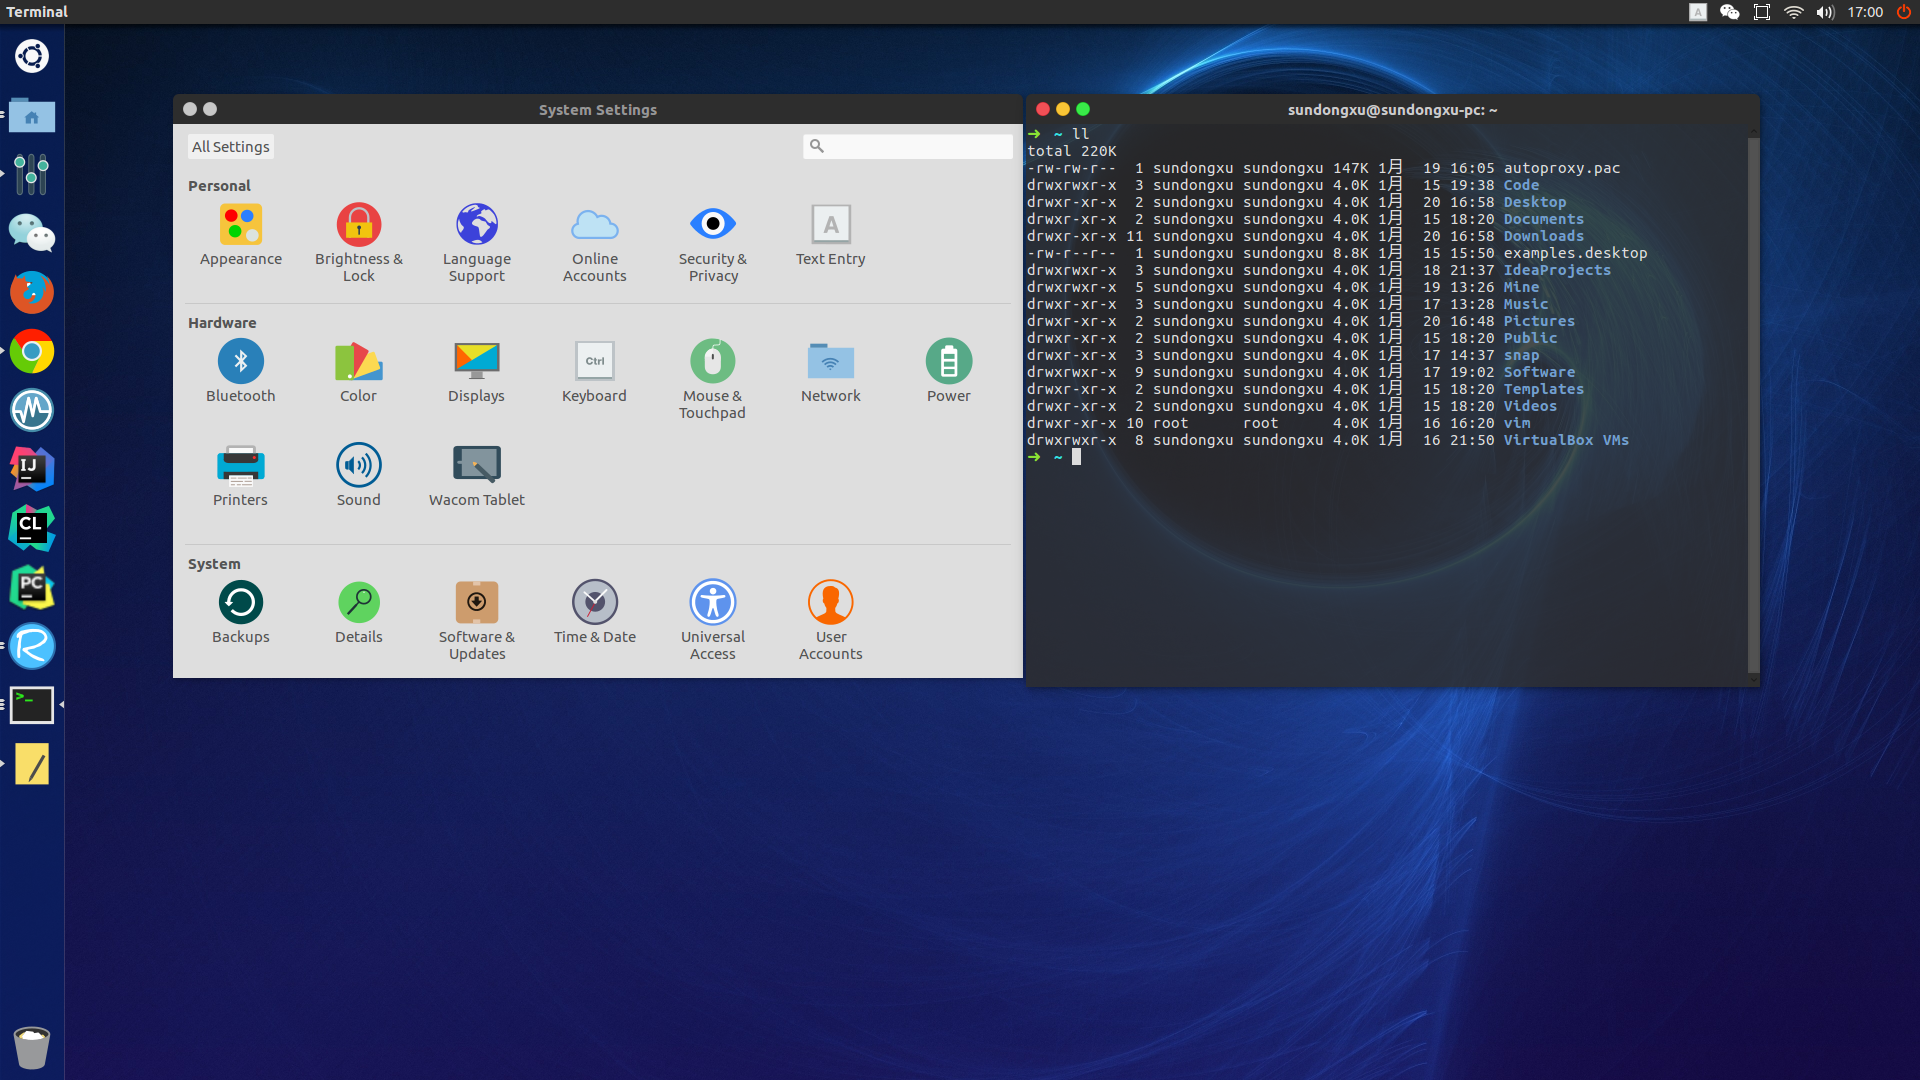
Task: Open Displays settings
Action: (x=476, y=362)
